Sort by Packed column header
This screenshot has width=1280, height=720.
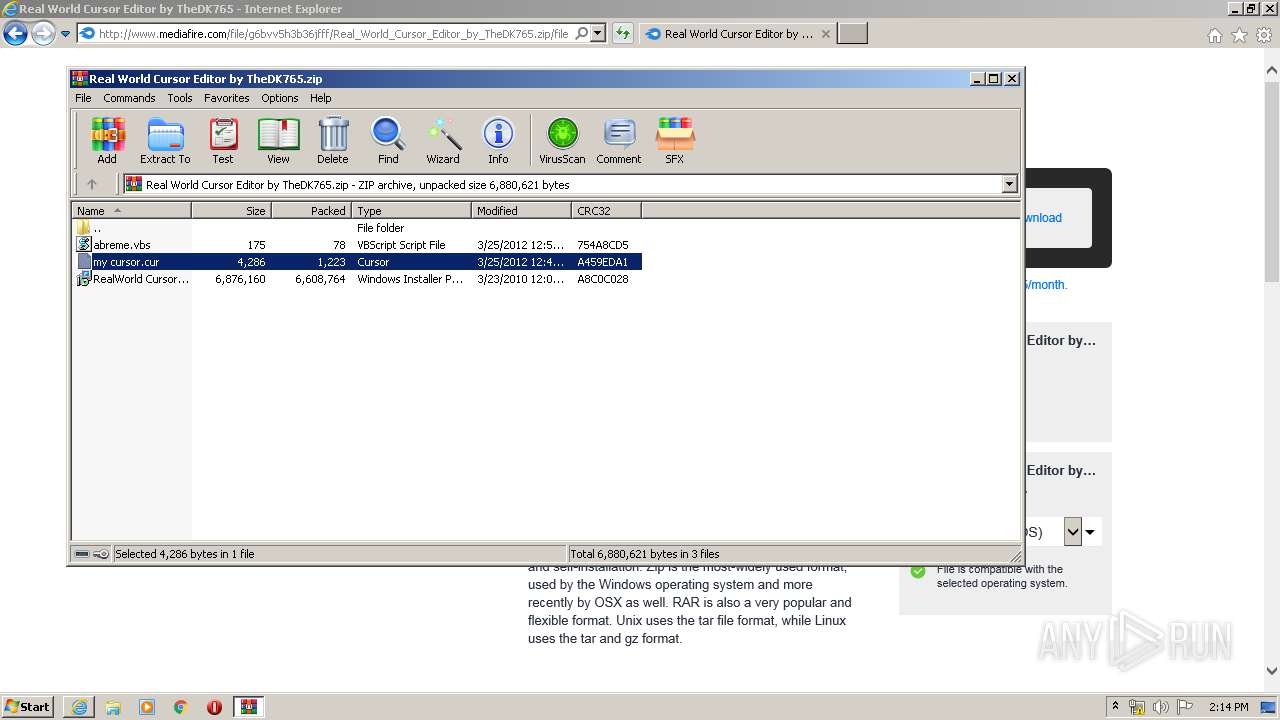coord(311,210)
